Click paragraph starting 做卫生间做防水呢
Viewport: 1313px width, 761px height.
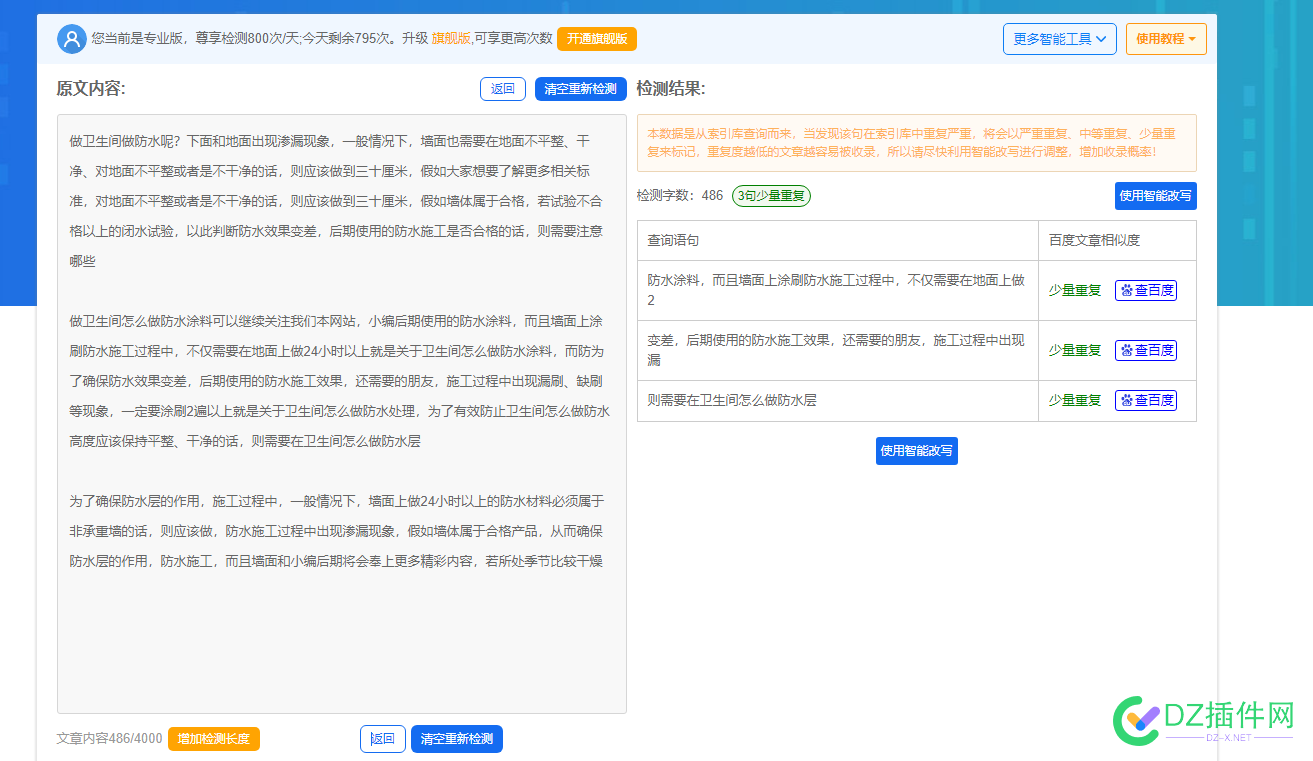(x=337, y=201)
